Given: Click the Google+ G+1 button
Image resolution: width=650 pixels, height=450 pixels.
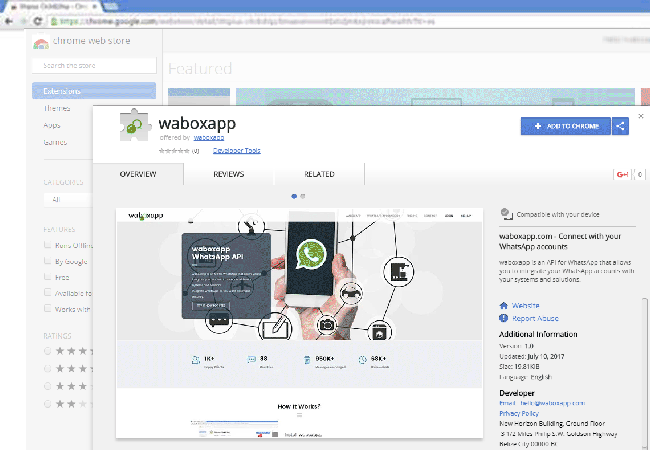Looking at the screenshot, I should pyautogui.click(x=622, y=174).
